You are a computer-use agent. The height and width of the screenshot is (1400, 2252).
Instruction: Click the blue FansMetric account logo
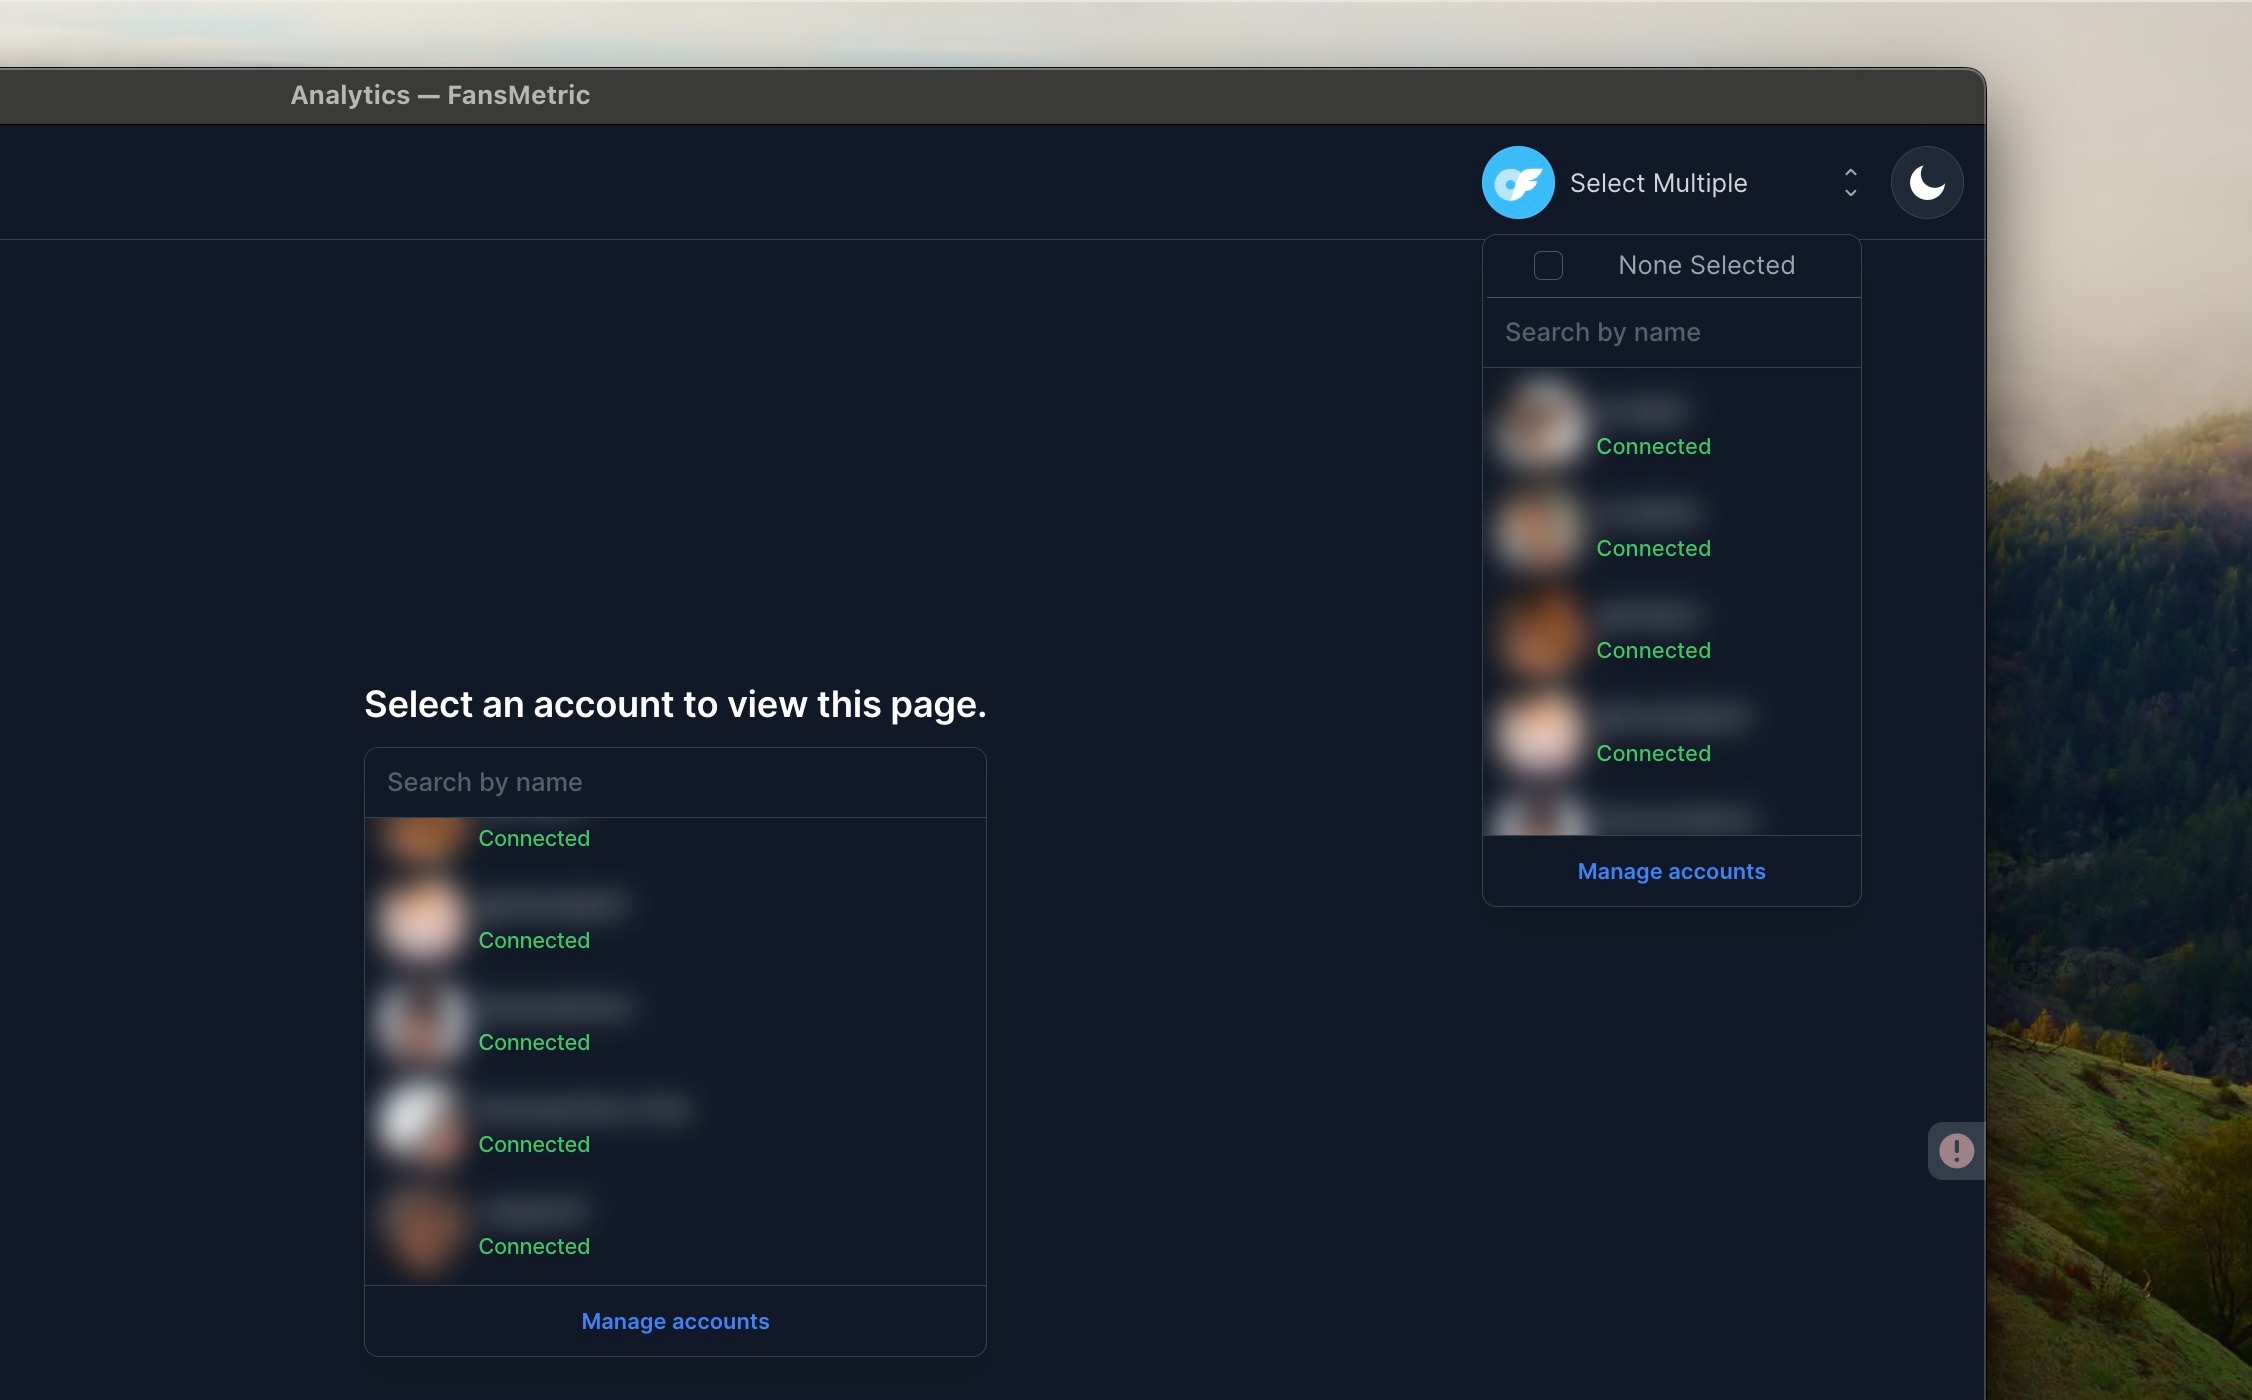pyautogui.click(x=1518, y=183)
